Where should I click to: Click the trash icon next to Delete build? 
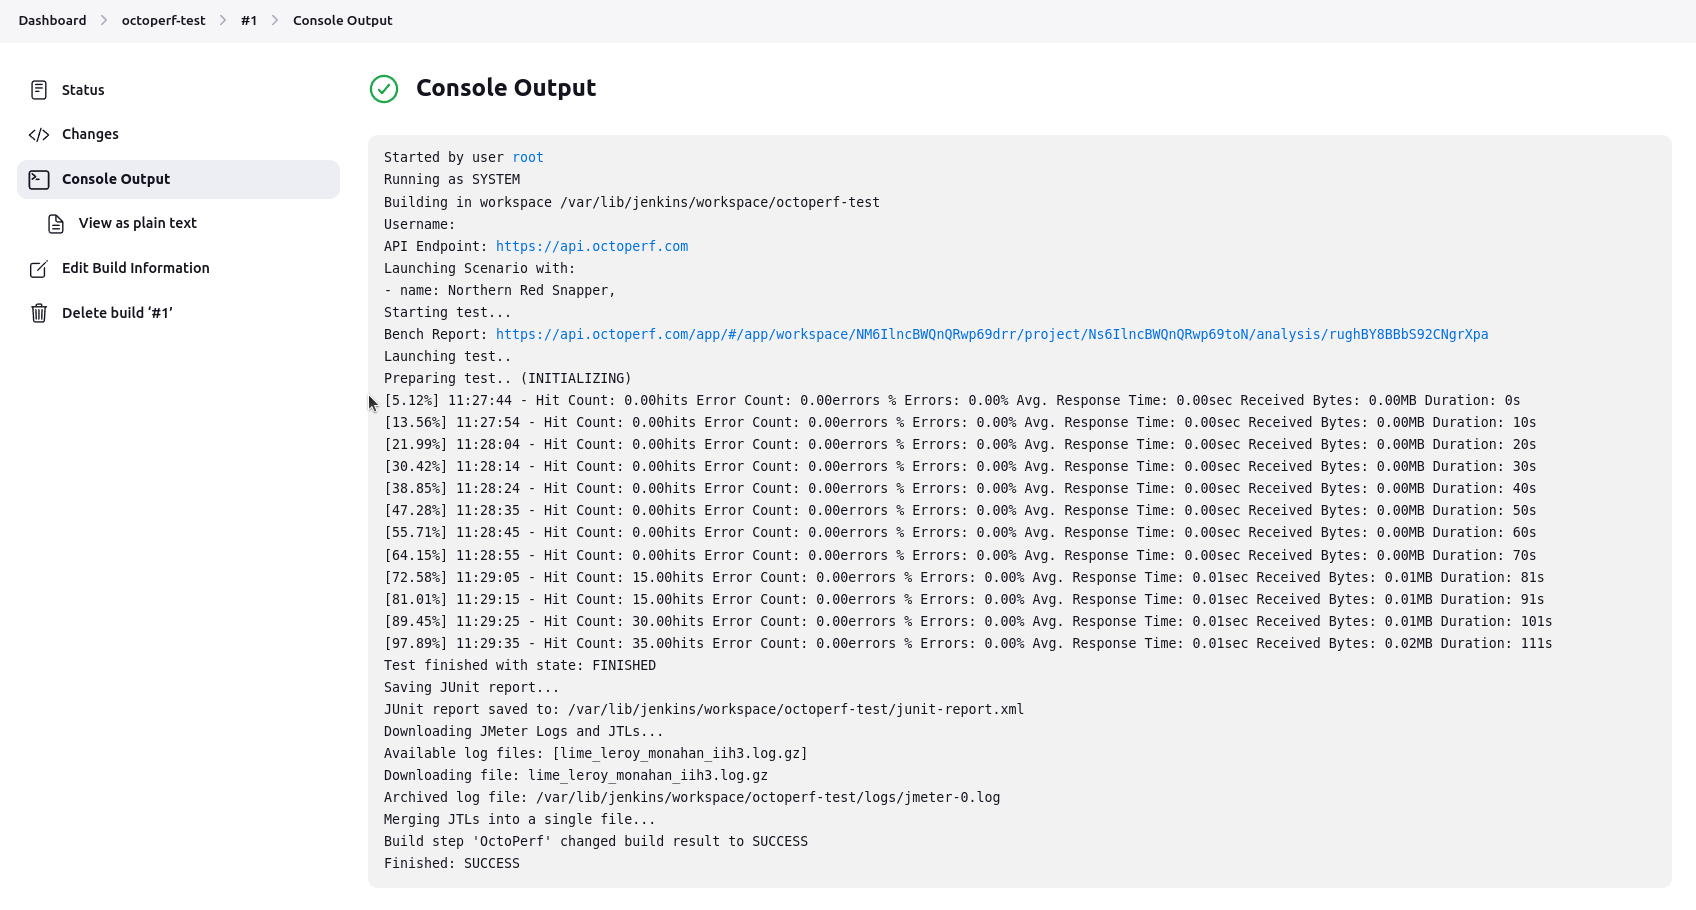point(38,312)
